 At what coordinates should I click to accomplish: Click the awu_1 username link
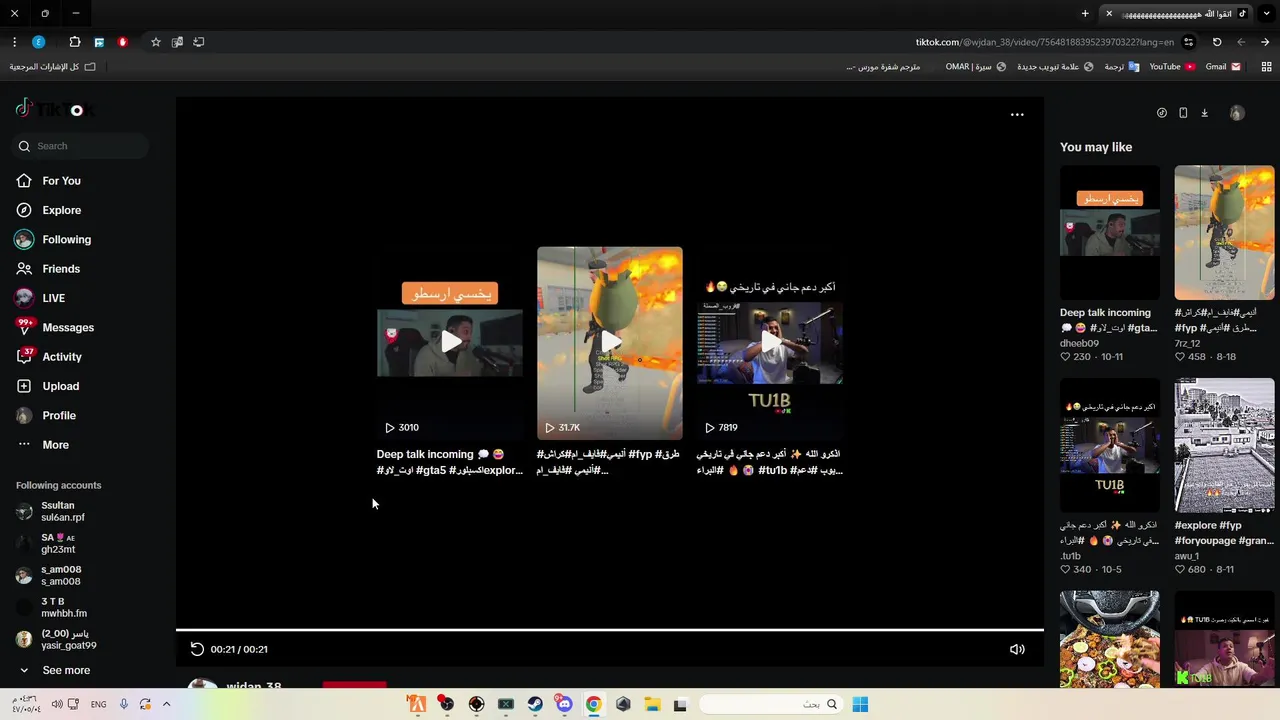(1187, 556)
